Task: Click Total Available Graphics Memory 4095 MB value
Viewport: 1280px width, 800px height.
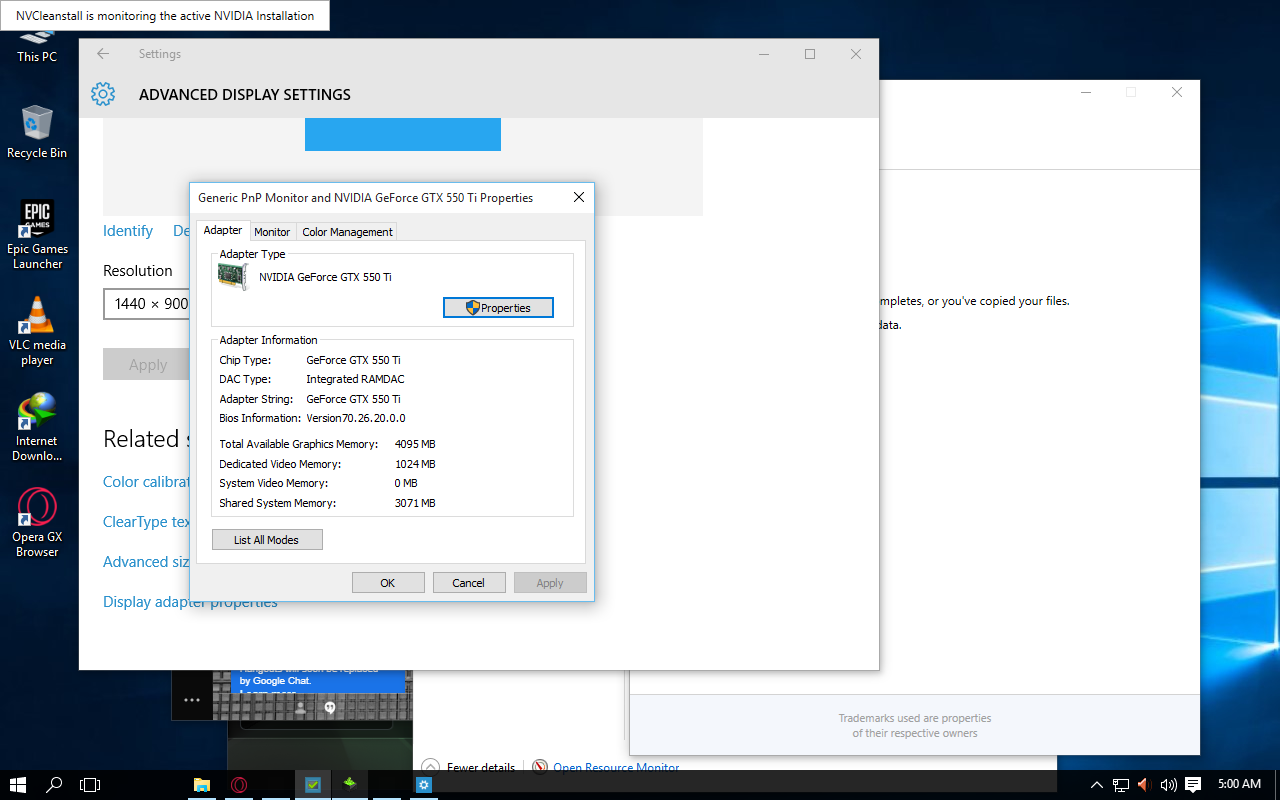Action: 415,444
